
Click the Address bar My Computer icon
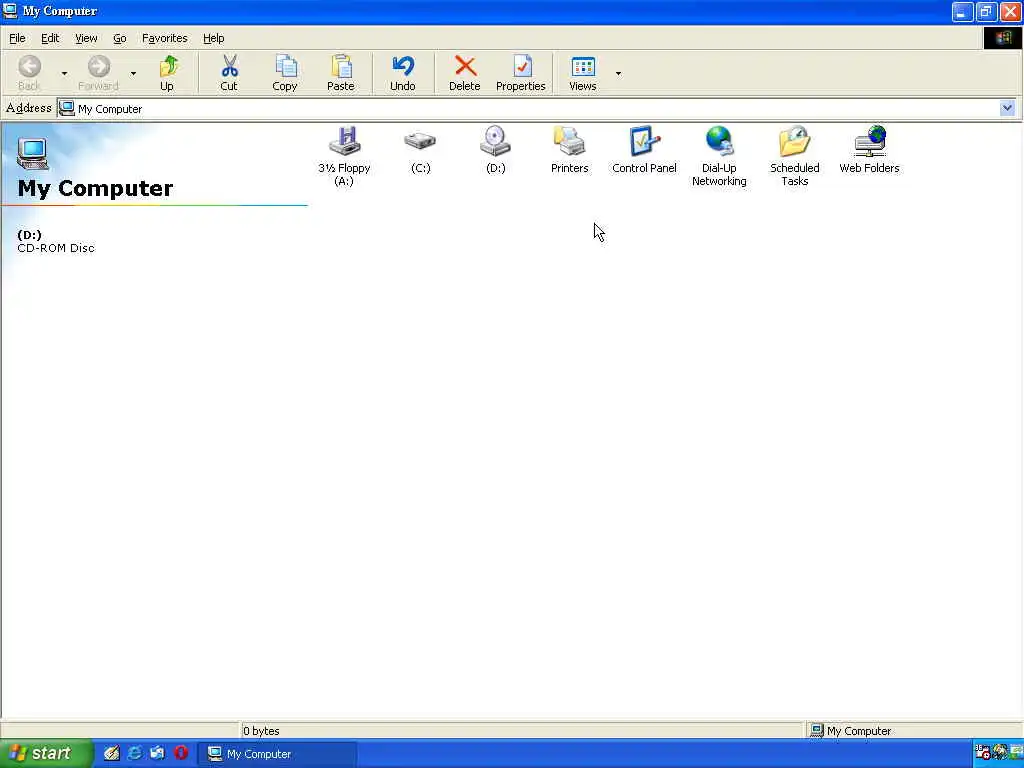(67, 108)
